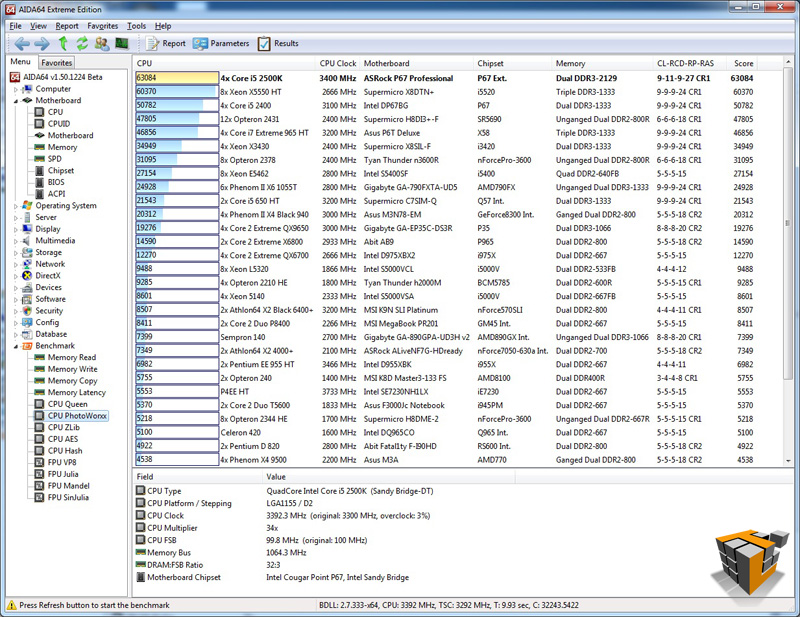Screen dimensions: 800x617
Task: Sort by the Score column header
Action: 743,63
